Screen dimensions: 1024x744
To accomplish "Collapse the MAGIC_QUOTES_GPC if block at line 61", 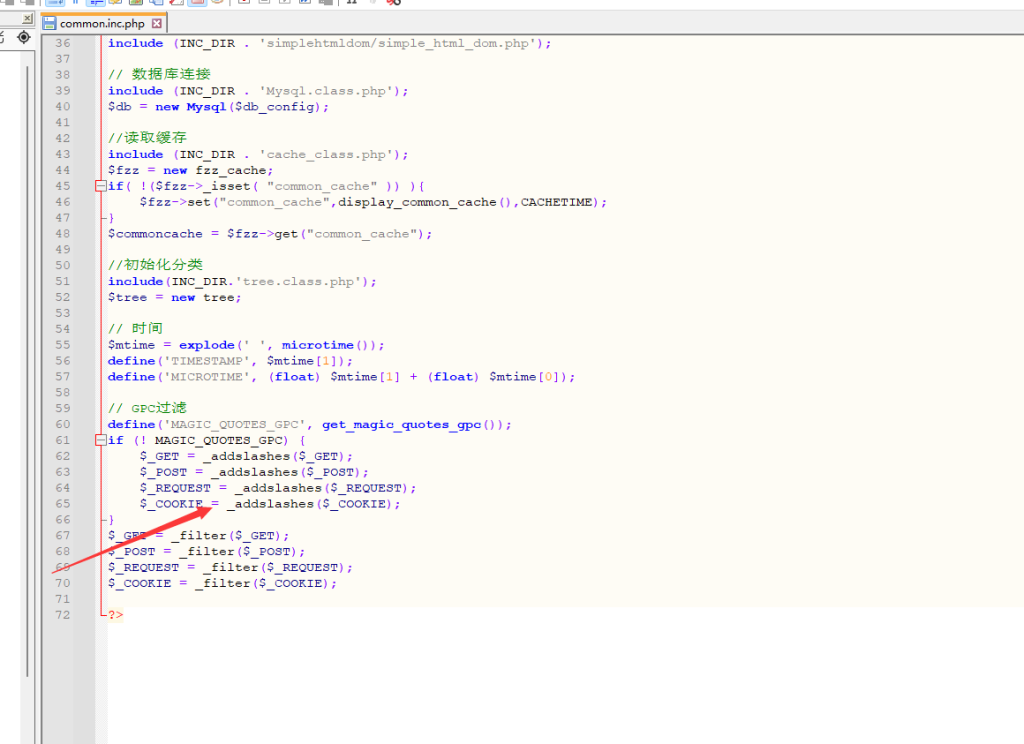I will point(100,440).
